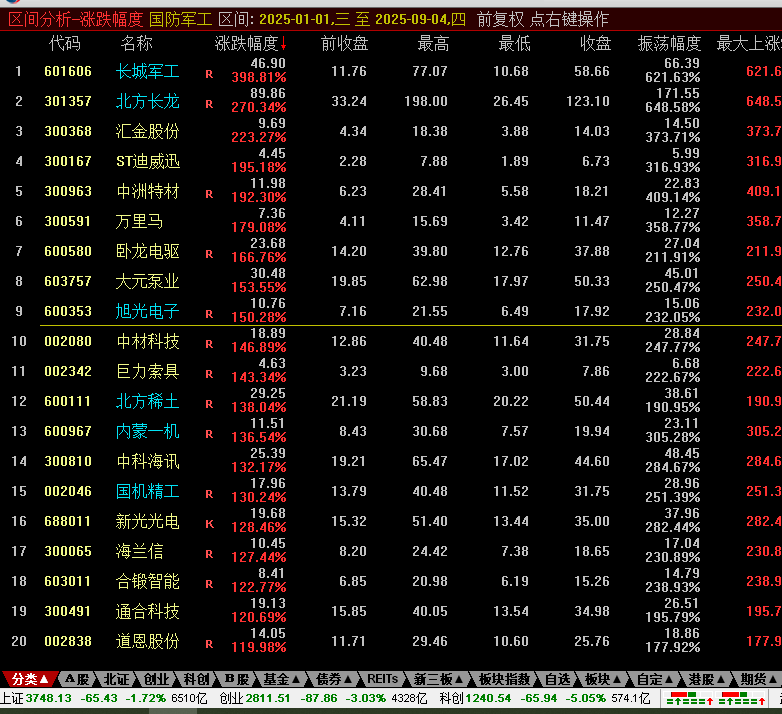Expand the 板块 tab menu

tap(602, 679)
